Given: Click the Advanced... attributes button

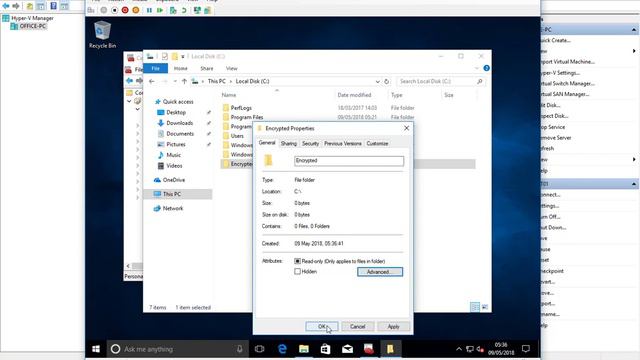Looking at the screenshot, I should coord(380,272).
